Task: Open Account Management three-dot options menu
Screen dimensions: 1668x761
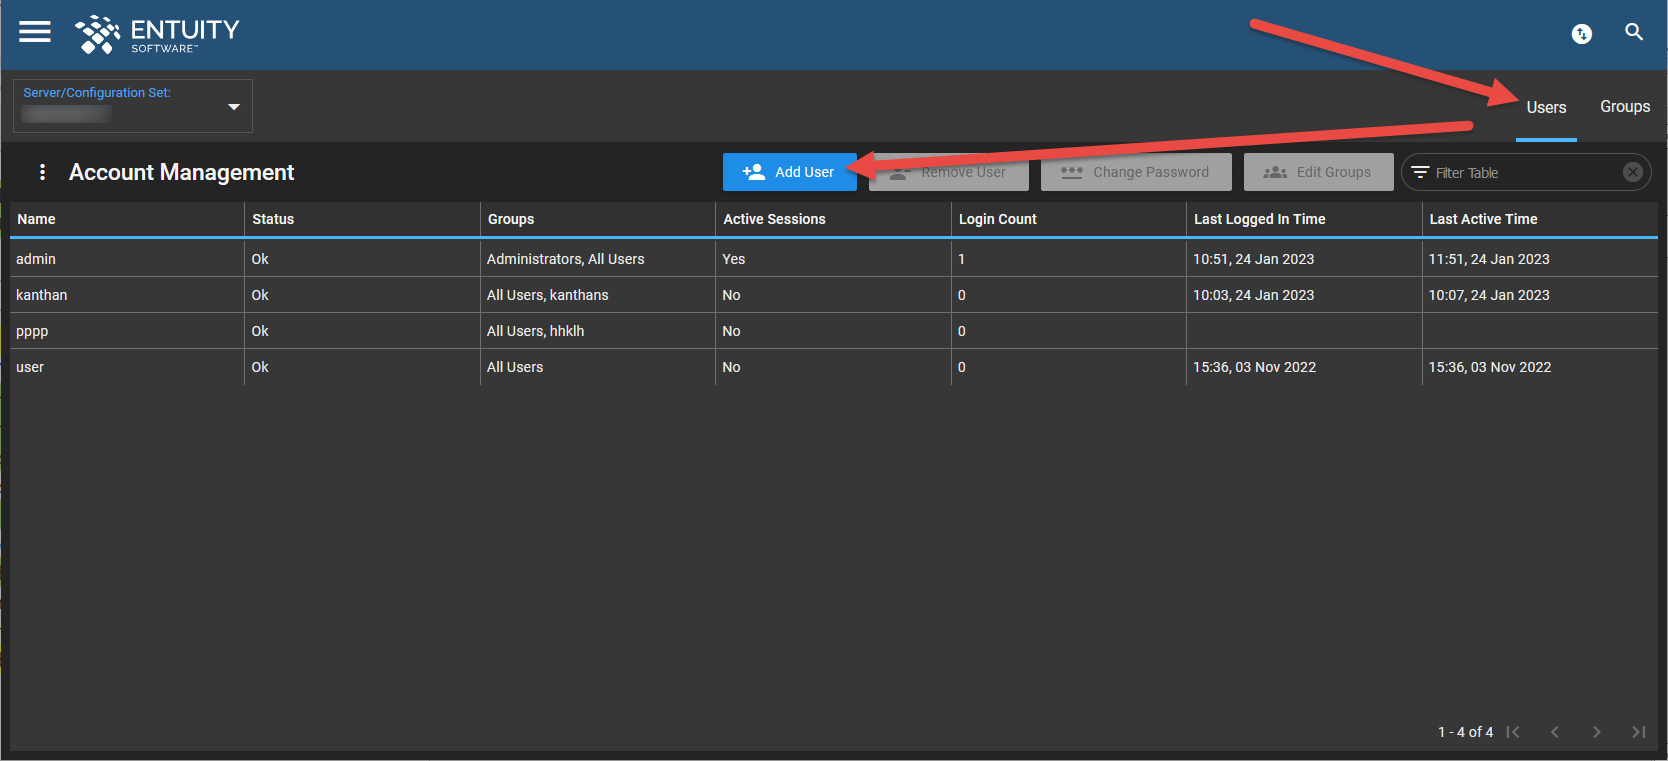Action: click(x=42, y=172)
